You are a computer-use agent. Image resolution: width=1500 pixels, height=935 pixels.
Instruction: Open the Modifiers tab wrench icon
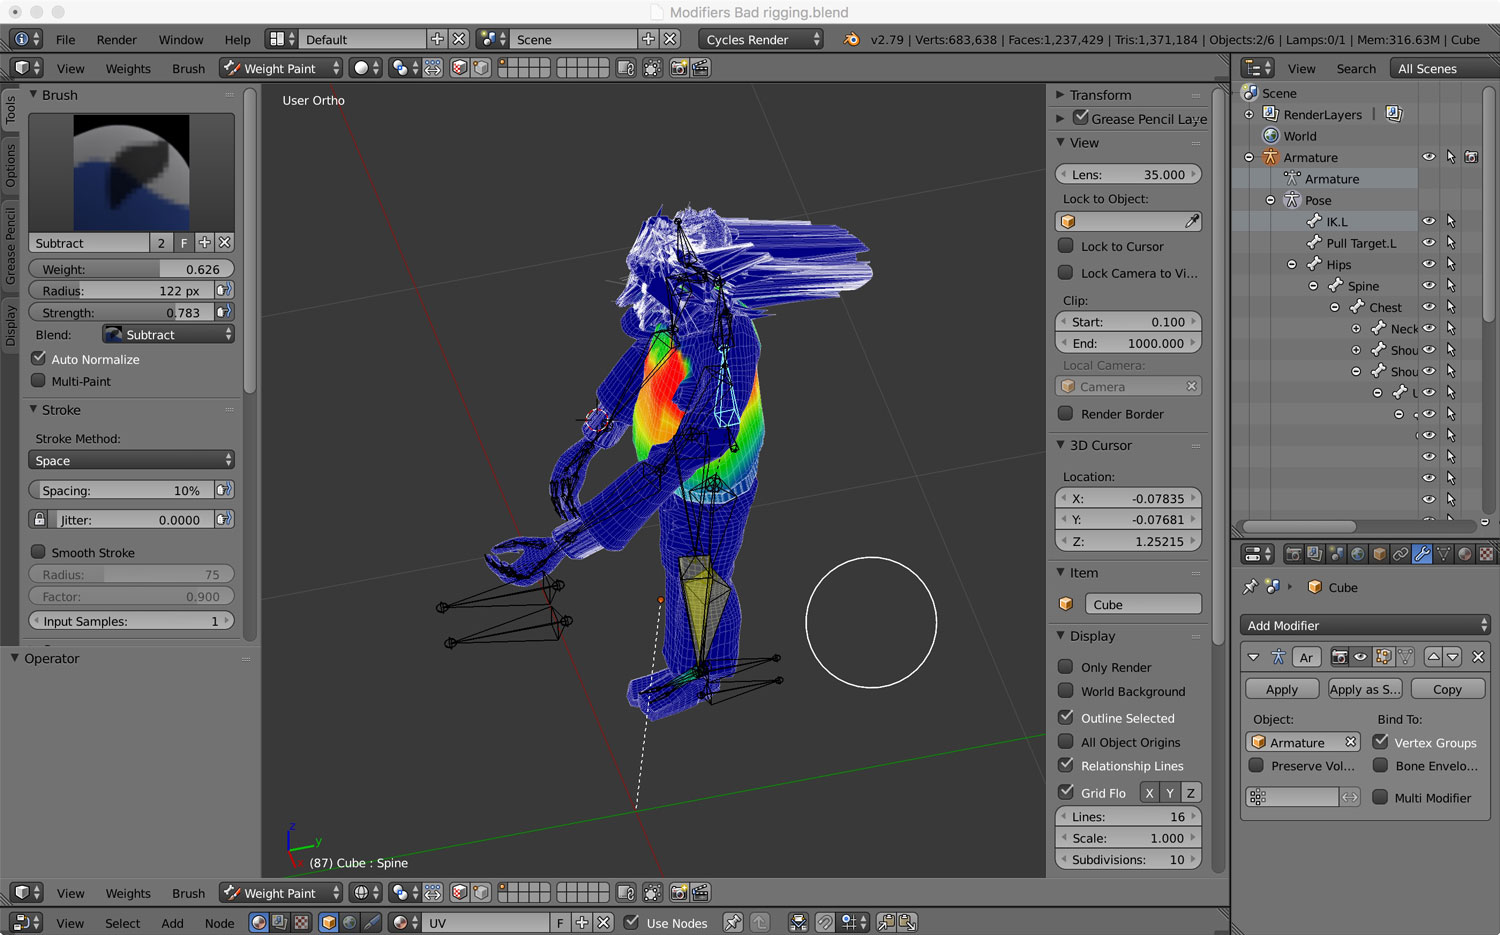pyautogui.click(x=1422, y=554)
